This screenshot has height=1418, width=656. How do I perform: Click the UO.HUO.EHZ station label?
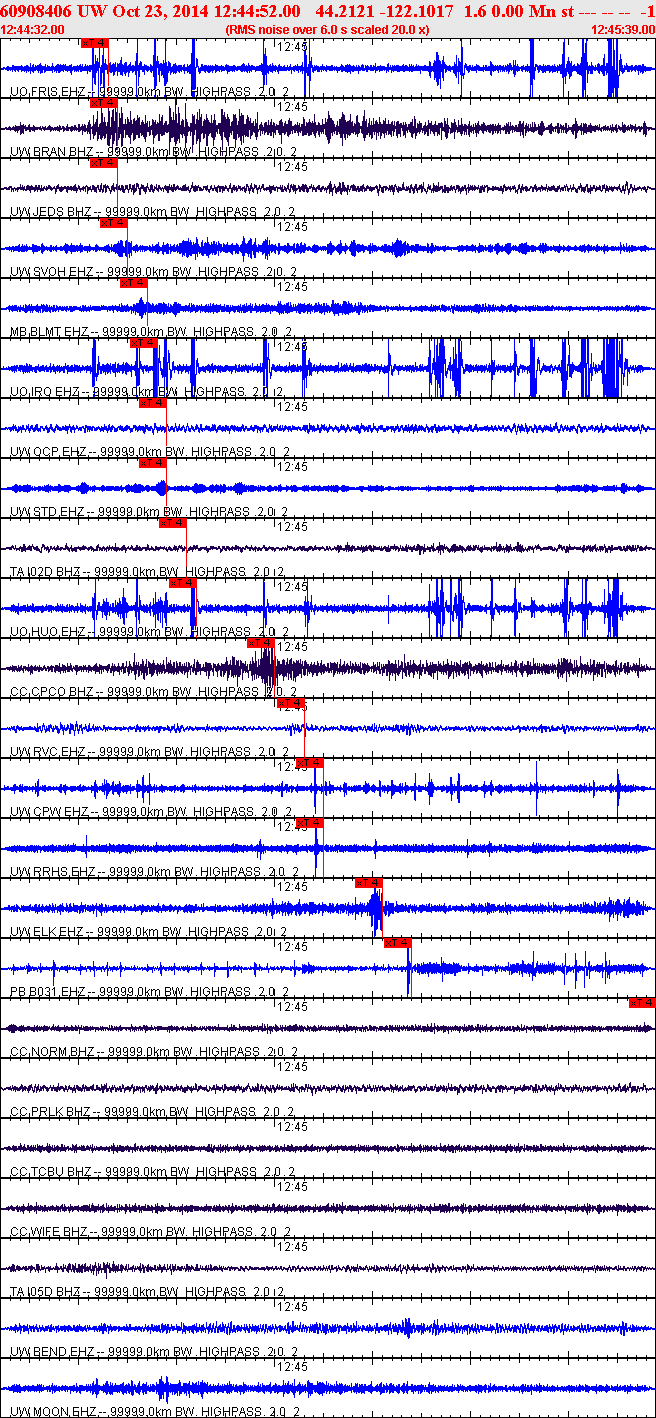(x=47, y=632)
